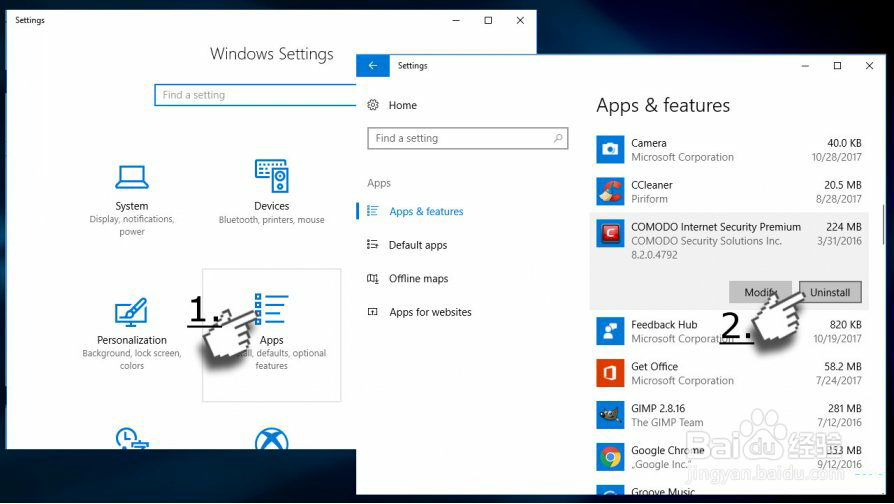The width and height of the screenshot is (894, 504).
Task: Open the Apps category tile
Action: coord(271,335)
